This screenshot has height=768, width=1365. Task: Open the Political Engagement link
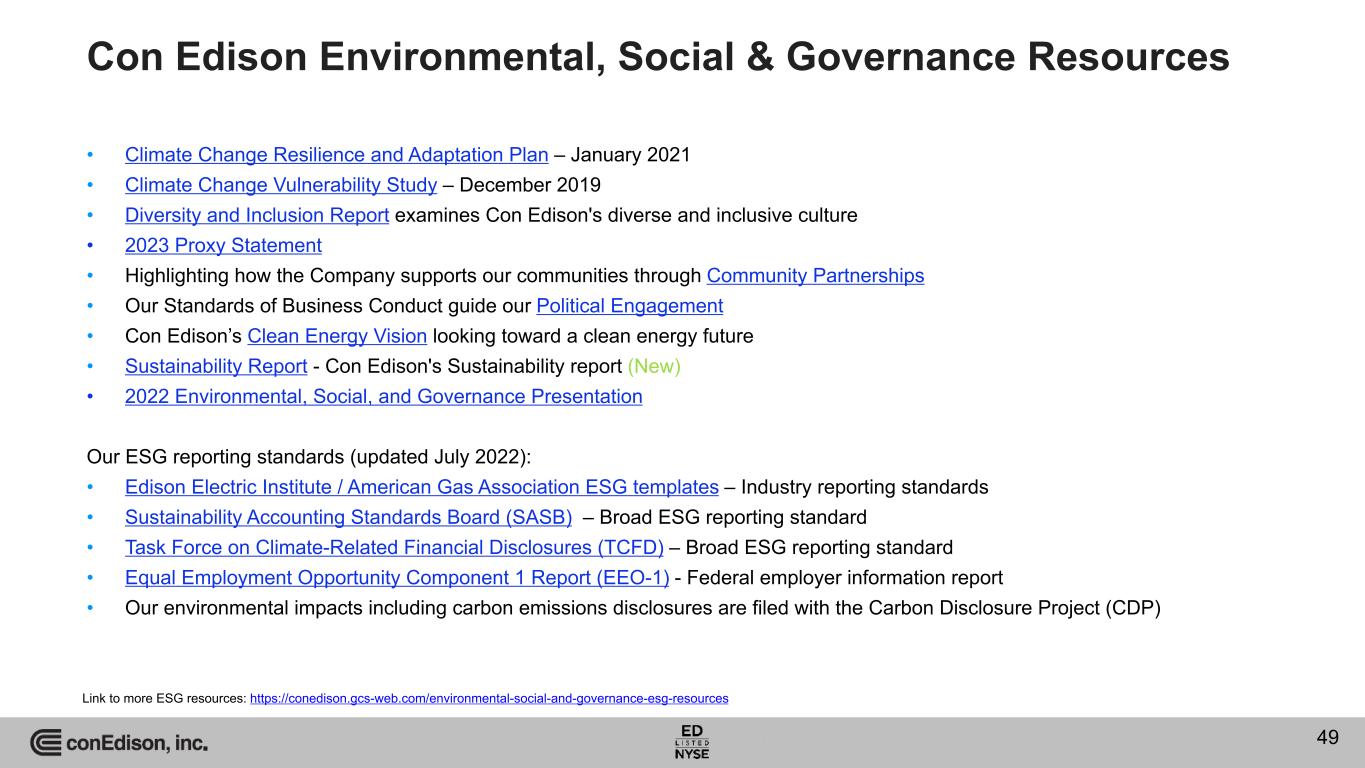pyautogui.click(x=629, y=305)
